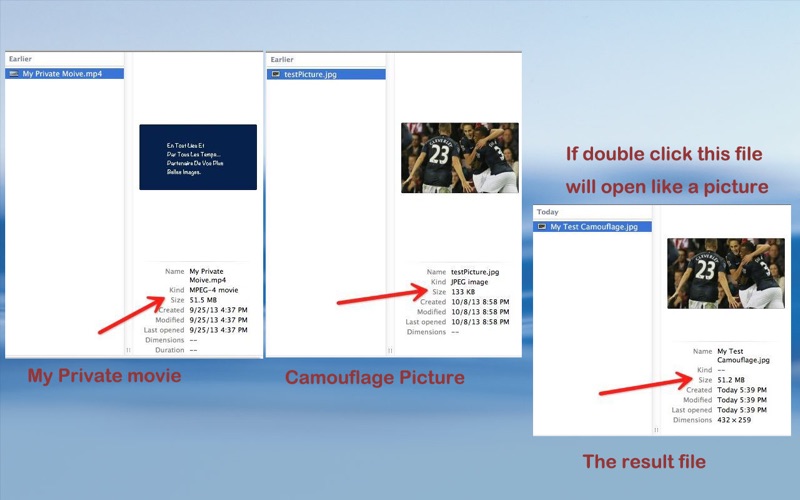Click size value '51.2 MB'
This screenshot has height=500, width=800.
tap(731, 380)
